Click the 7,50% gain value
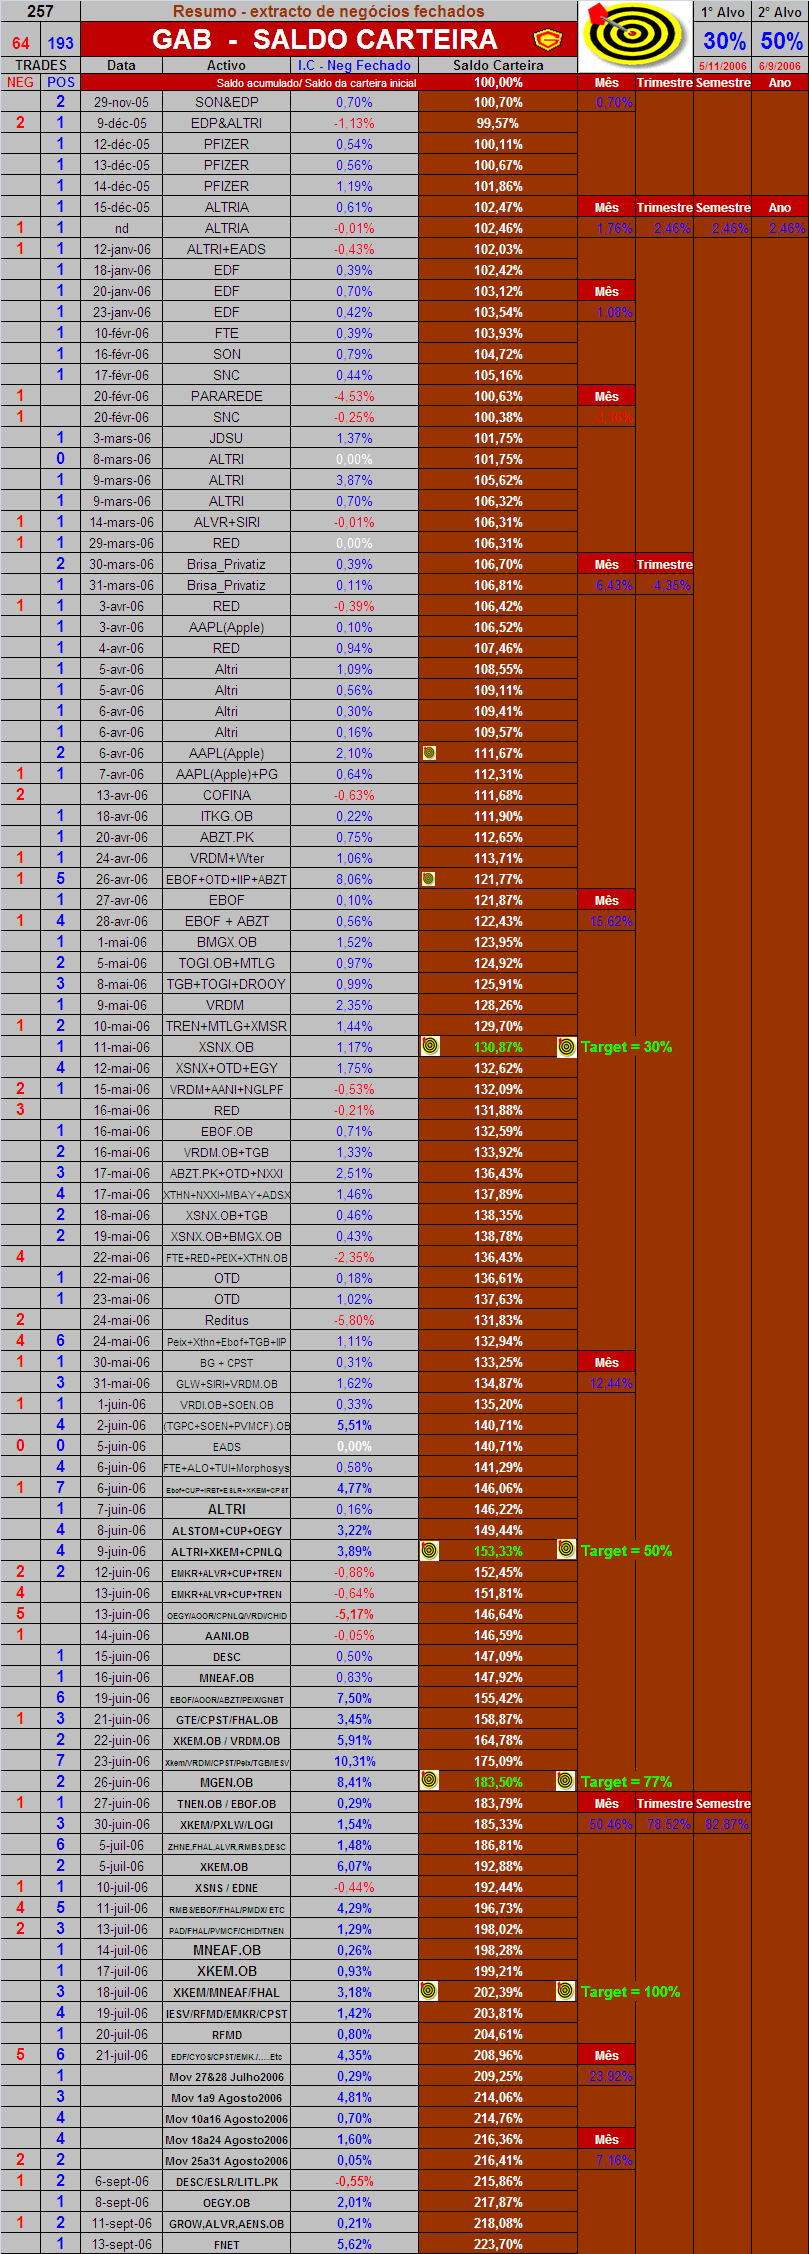This screenshot has width=809, height=2254. tap(354, 1698)
